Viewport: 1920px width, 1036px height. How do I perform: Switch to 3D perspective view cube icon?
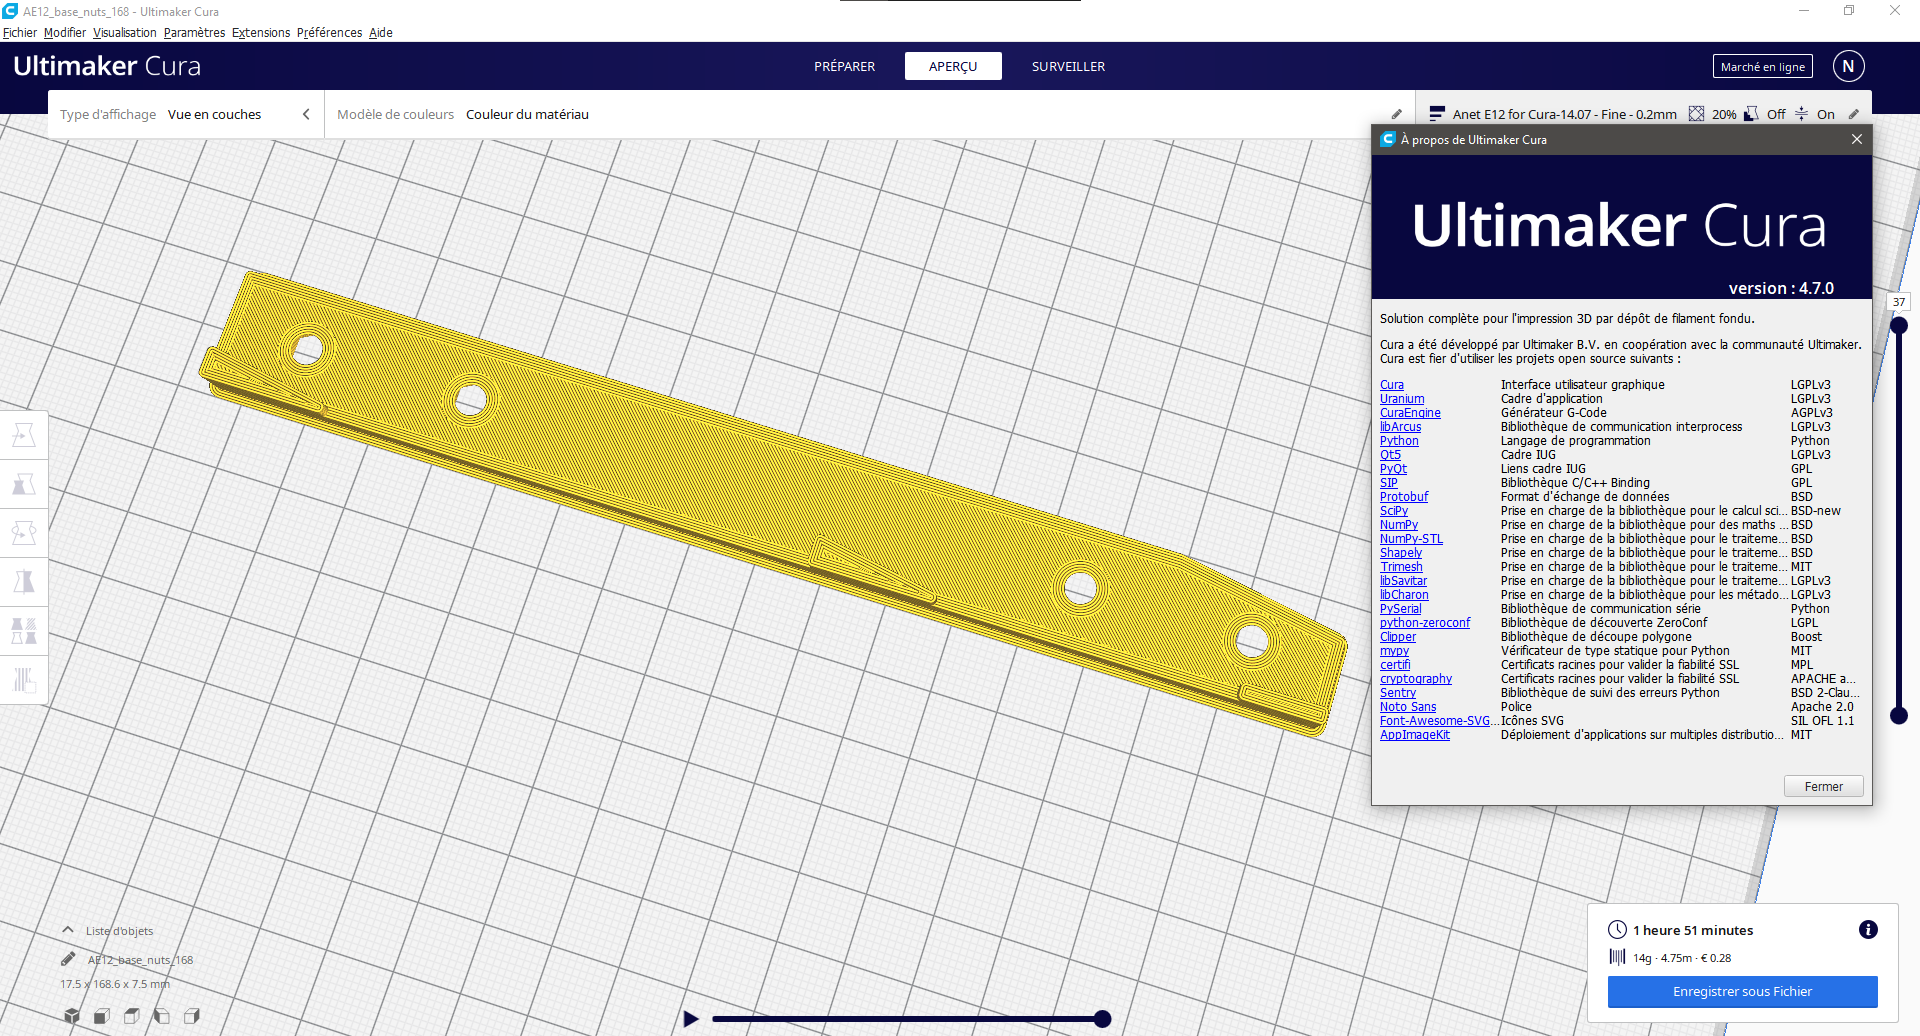[72, 1016]
